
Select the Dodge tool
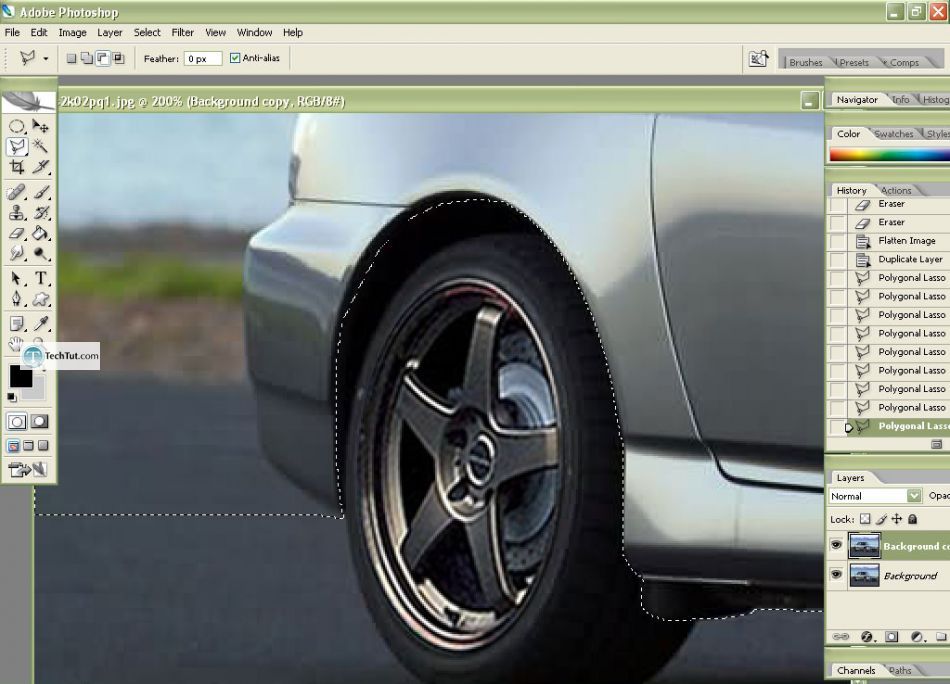pos(40,253)
